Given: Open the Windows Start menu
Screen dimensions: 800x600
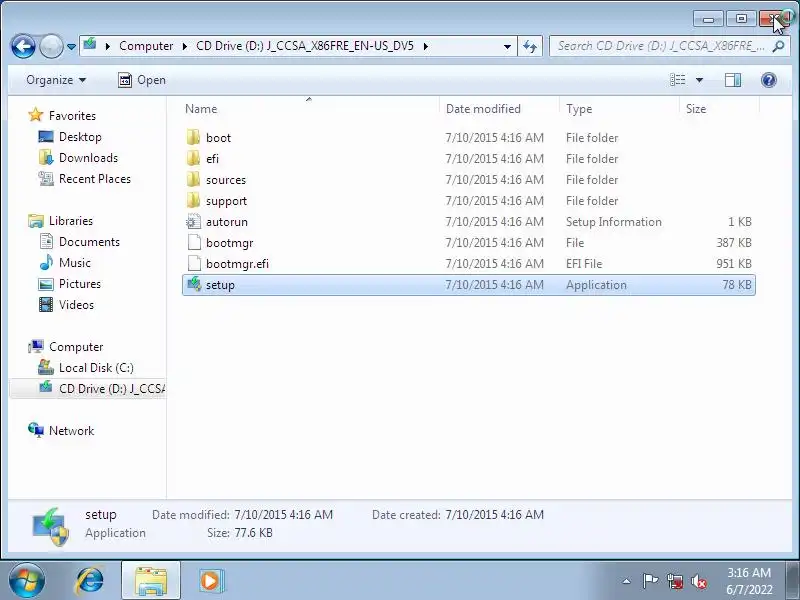Looking at the screenshot, I should point(27,581).
